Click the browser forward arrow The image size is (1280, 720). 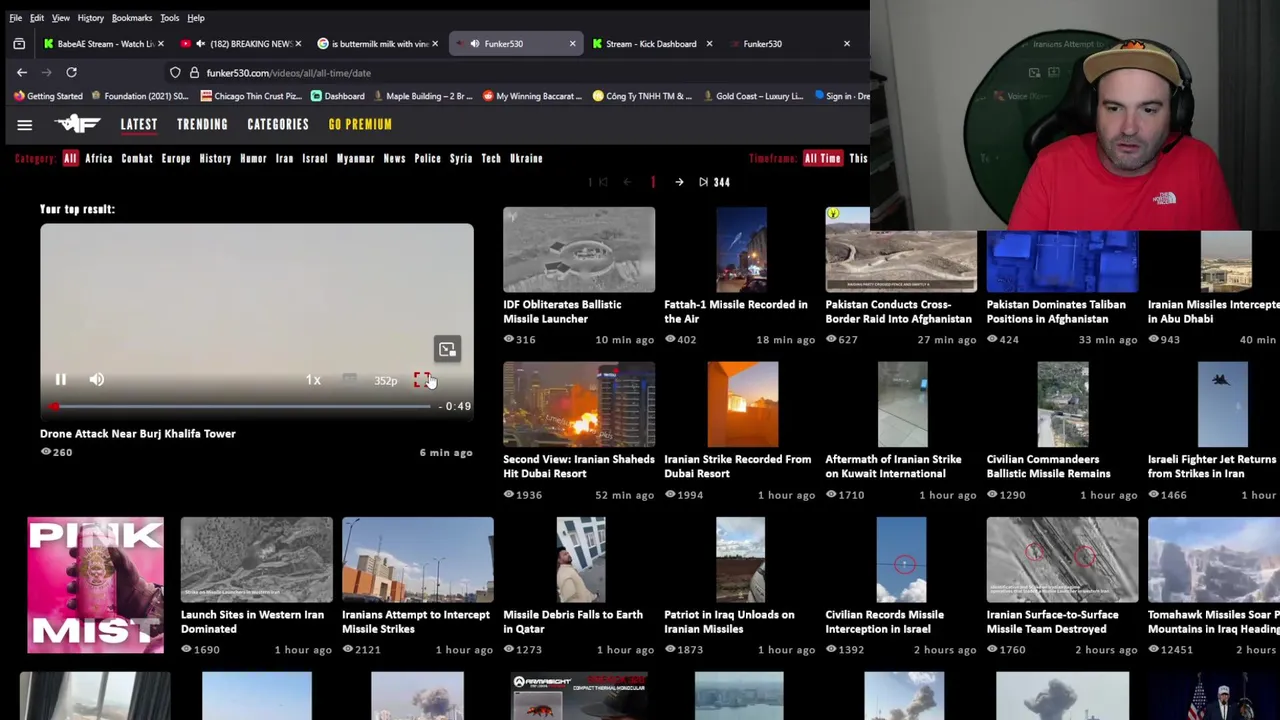[46, 72]
